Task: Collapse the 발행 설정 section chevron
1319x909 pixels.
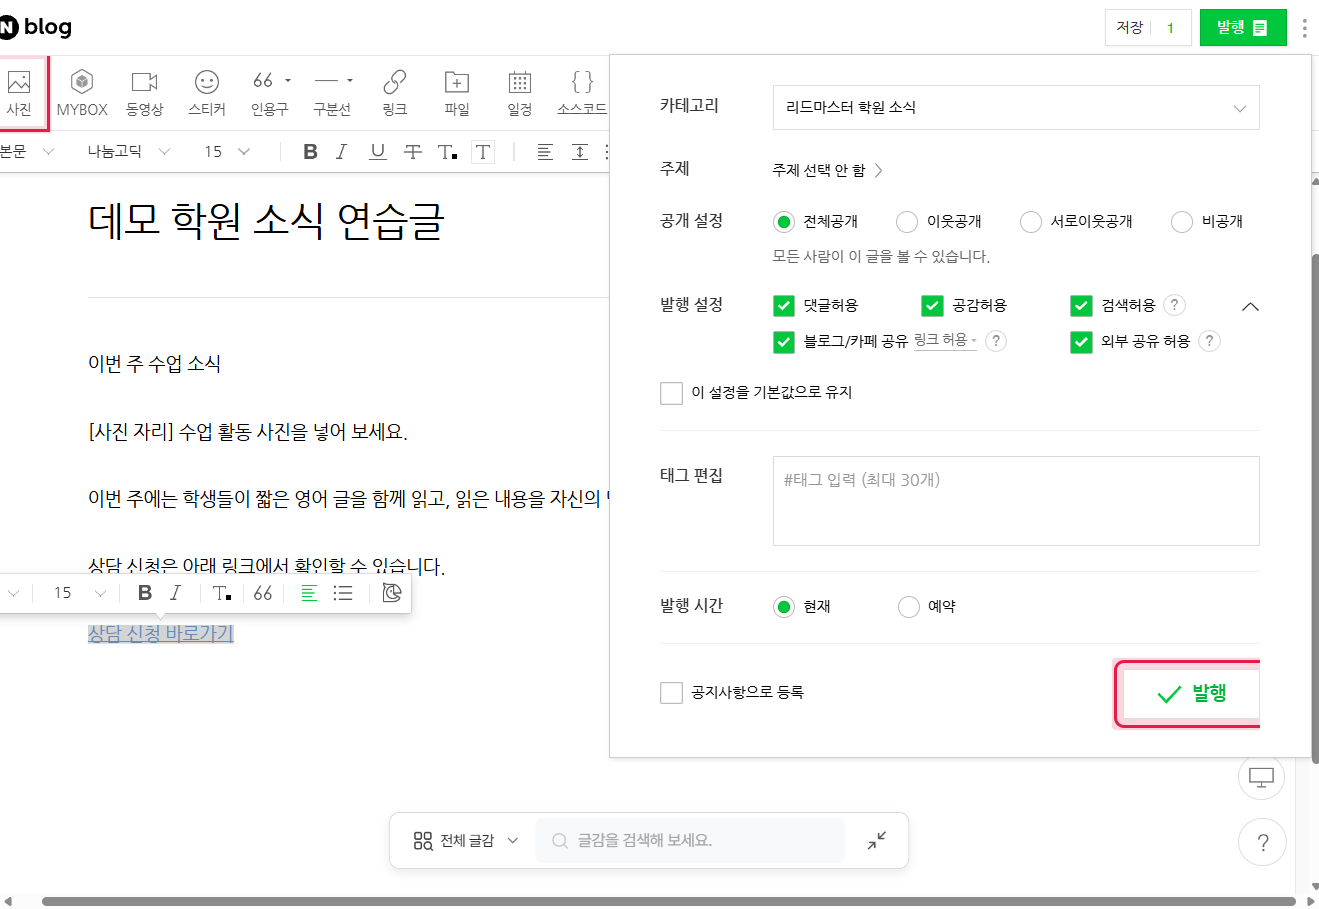Action: pyautogui.click(x=1250, y=306)
